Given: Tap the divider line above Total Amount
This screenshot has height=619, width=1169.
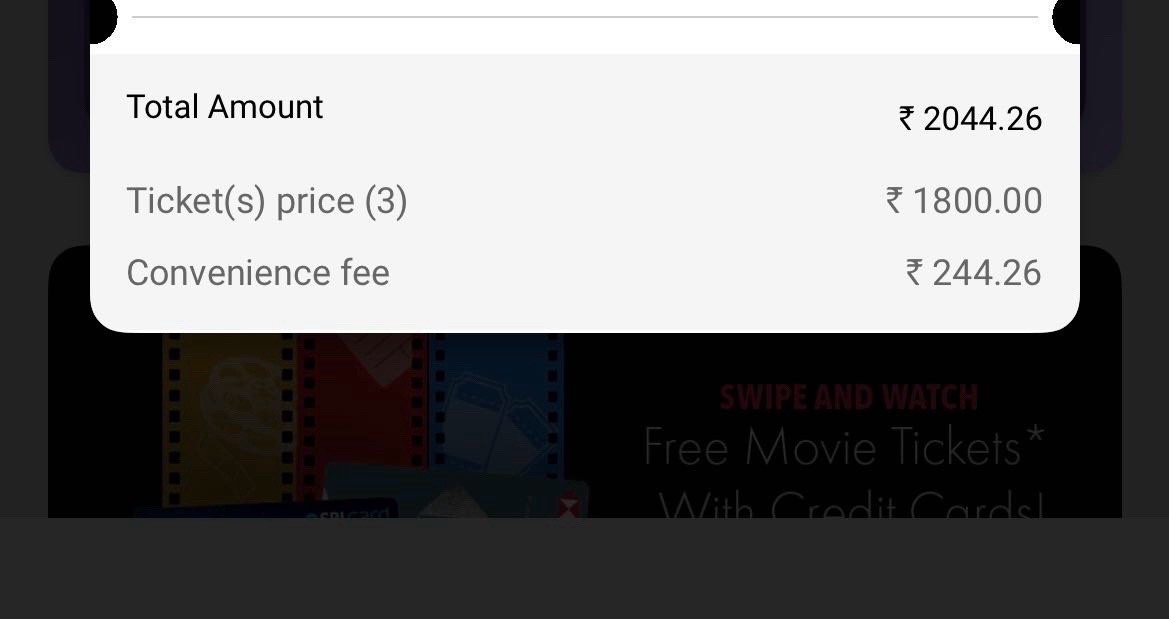Looking at the screenshot, I should [585, 17].
